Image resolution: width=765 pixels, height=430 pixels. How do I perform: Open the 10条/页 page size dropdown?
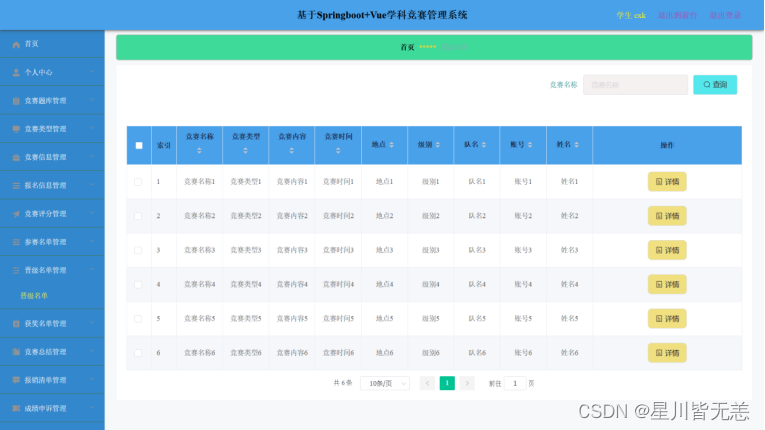[385, 383]
